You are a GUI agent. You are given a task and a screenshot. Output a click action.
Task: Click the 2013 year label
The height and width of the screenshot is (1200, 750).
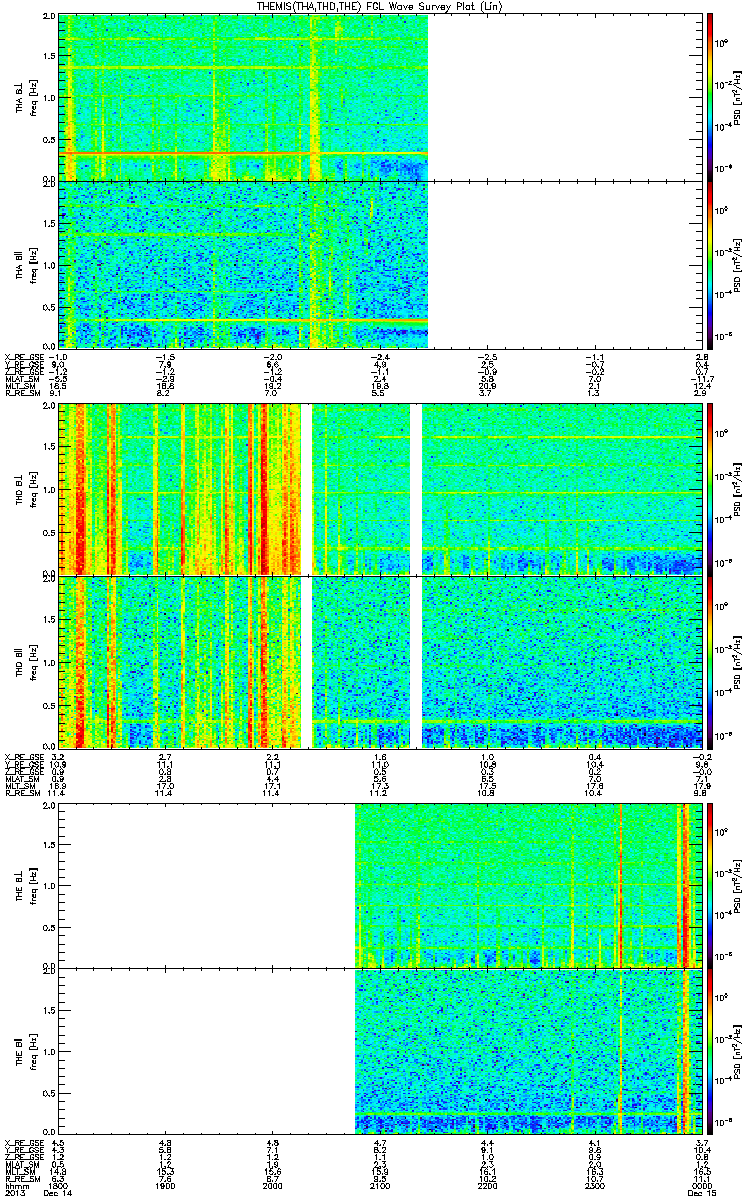15,1194
